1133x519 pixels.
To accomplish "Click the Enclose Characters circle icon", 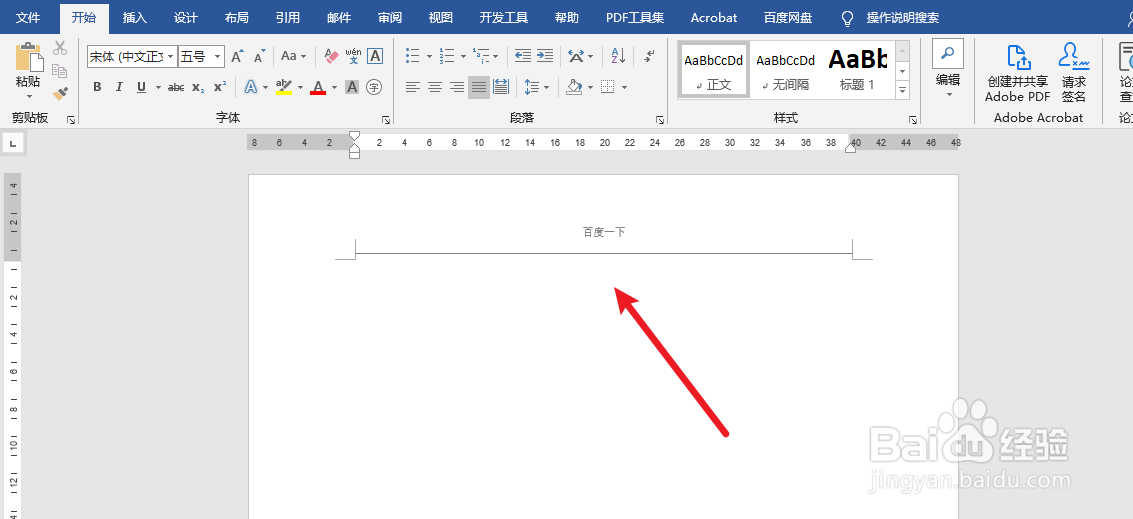I will (x=374, y=87).
